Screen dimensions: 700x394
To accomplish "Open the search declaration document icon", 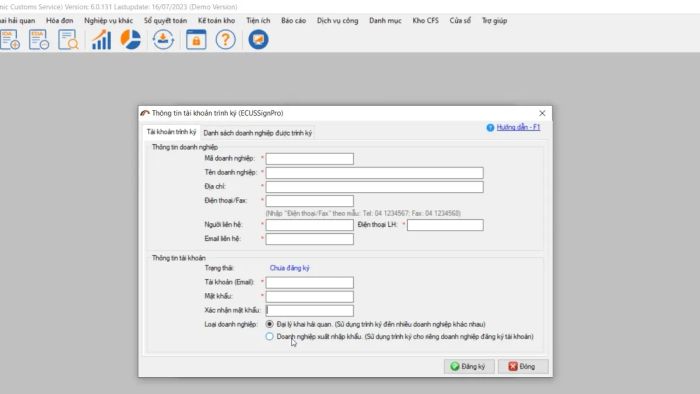I will tap(68, 40).
